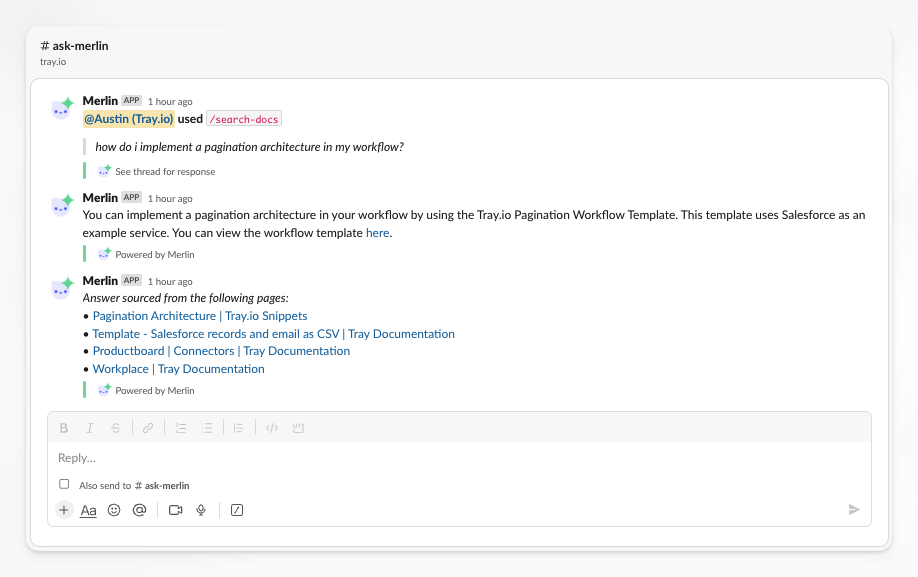
Task: Click timestamp on sources message
Action: pos(170,282)
